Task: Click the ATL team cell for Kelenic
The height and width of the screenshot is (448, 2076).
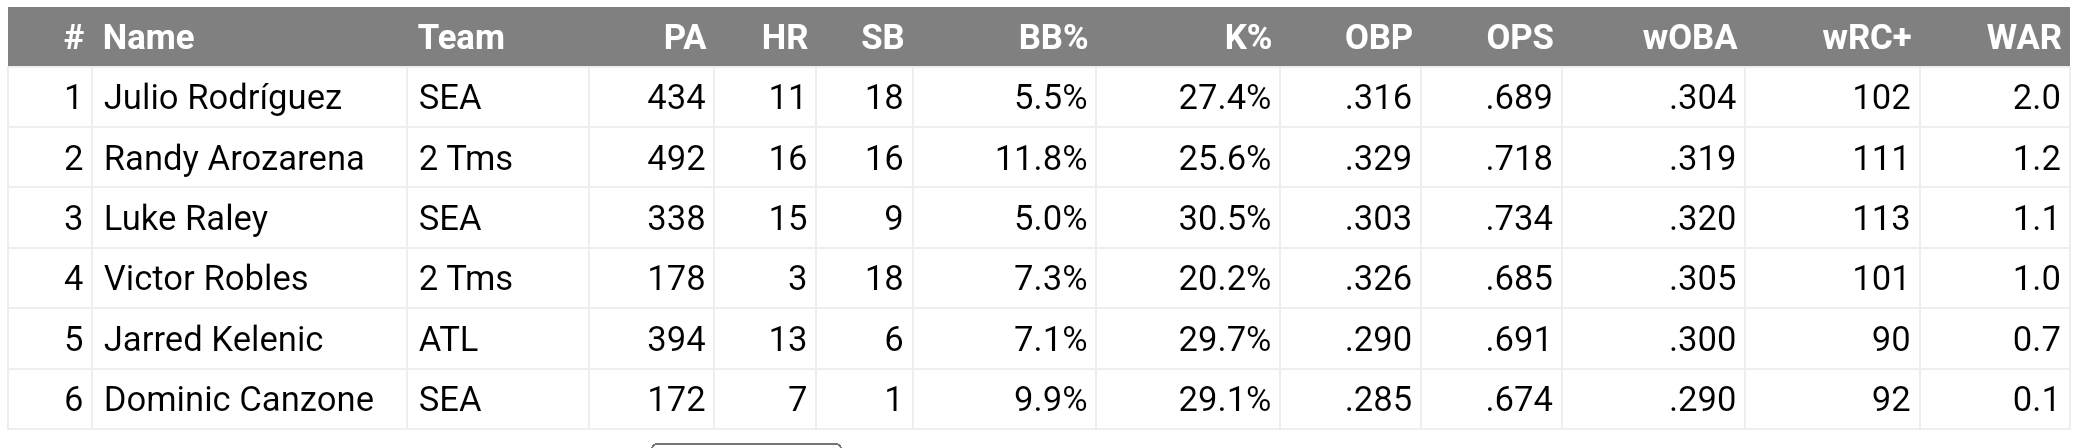Action: click(x=448, y=339)
